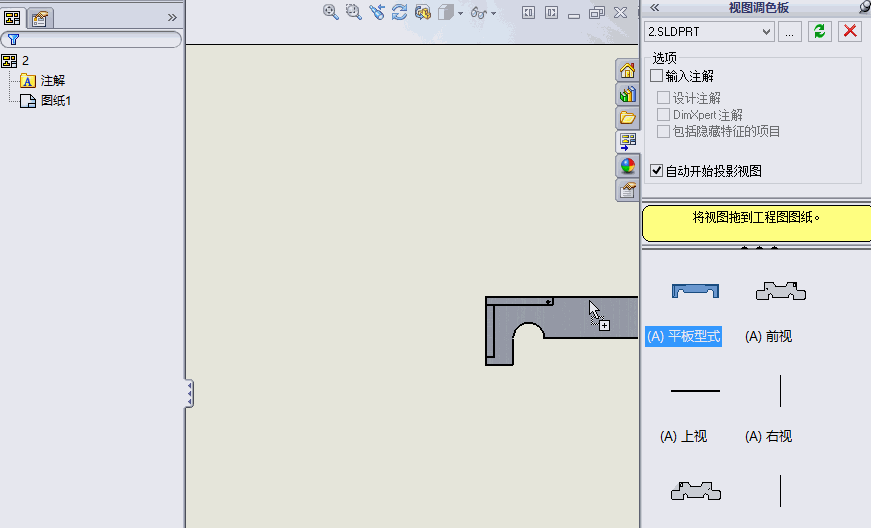
Task: Click the green refresh icon
Action: click(819, 31)
